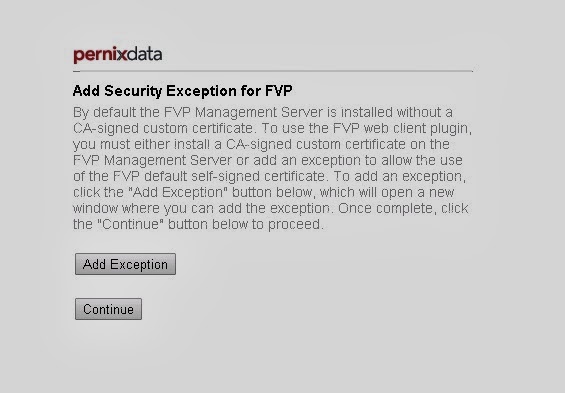Viewport: 565px width, 393px height.
Task: Click the line starting "window where you can add"
Action: (271, 208)
